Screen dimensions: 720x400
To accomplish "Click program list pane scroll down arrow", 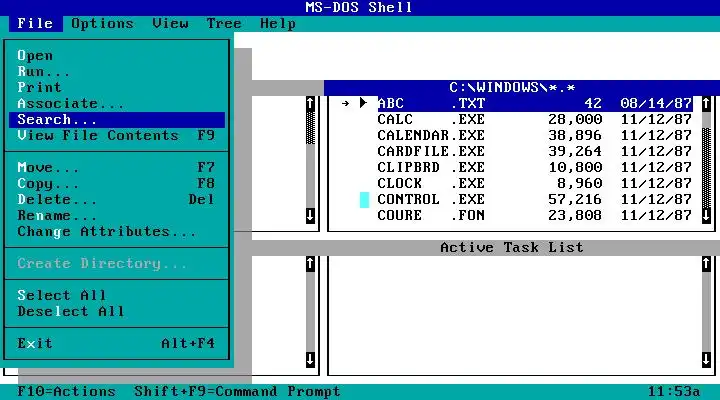I will click(x=310, y=359).
